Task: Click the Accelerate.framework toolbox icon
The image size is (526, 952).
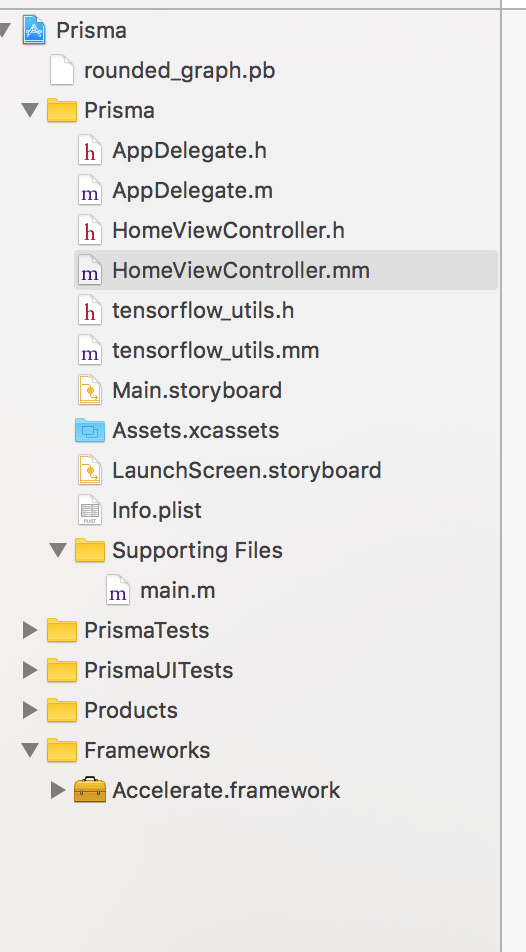Action: (x=90, y=790)
